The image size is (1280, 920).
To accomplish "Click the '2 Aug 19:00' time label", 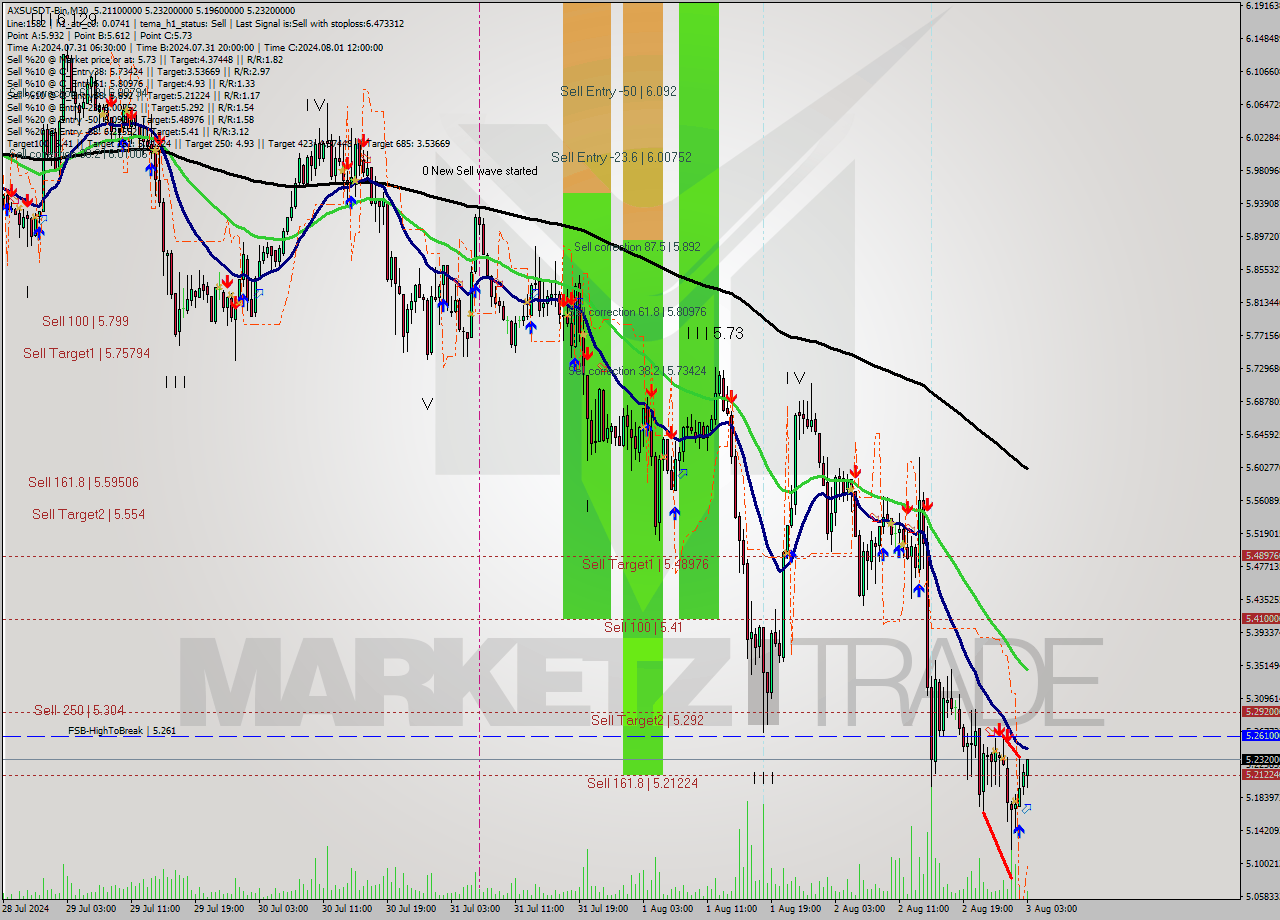I will pos(987,909).
